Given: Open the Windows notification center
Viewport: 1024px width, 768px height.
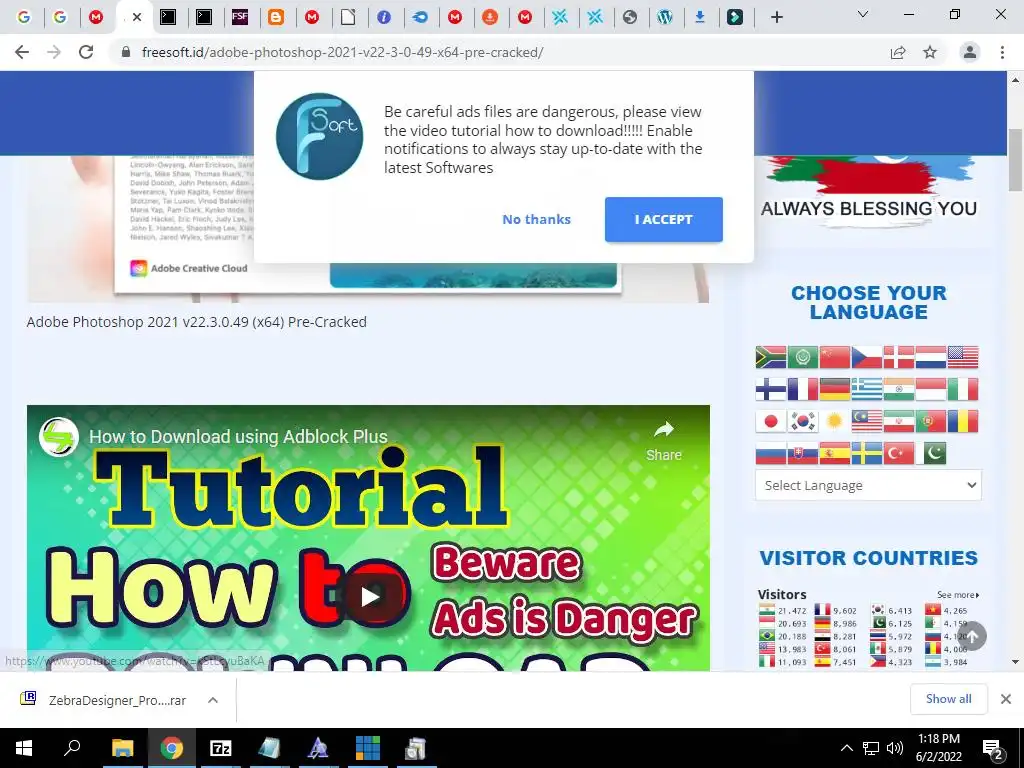Looking at the screenshot, I should coord(992,748).
